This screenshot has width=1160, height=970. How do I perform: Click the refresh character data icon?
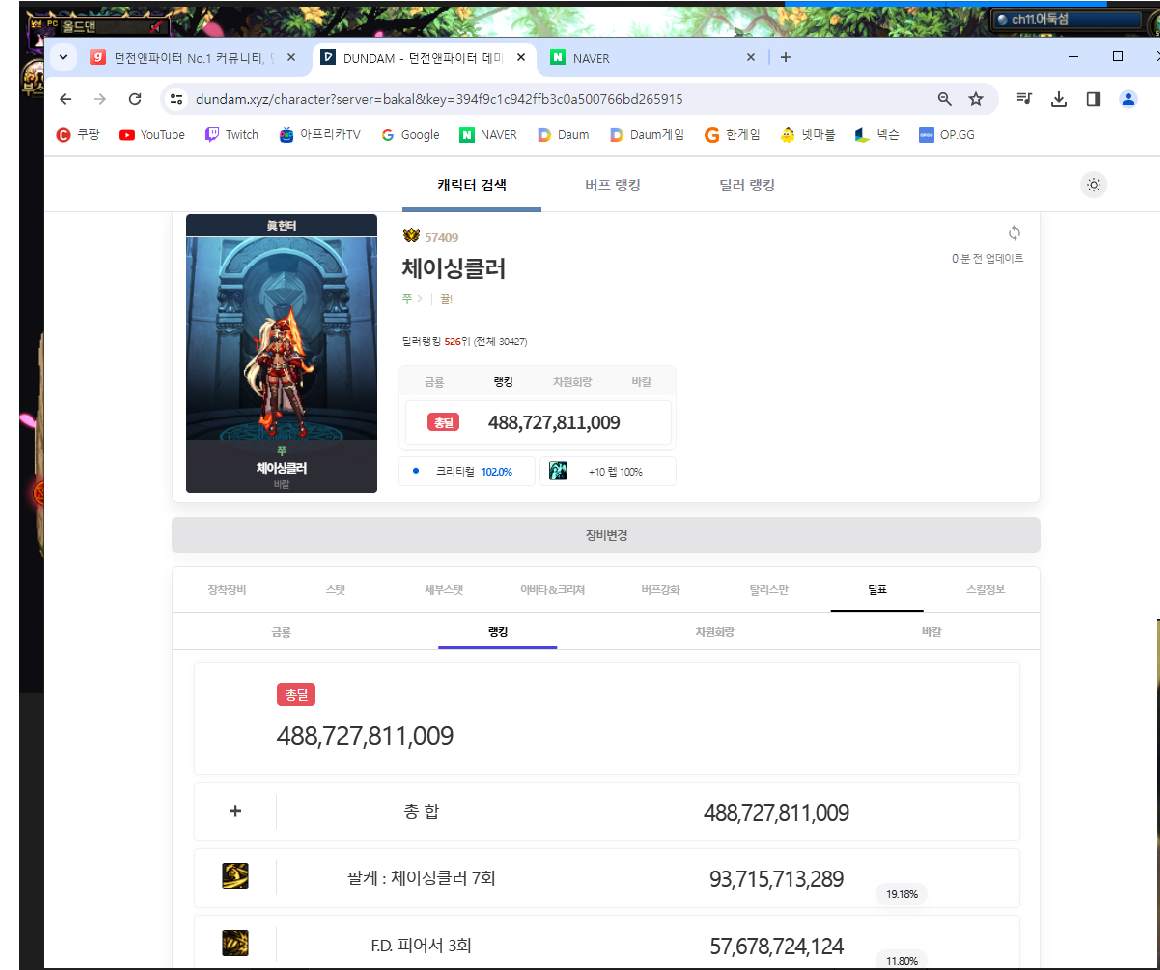pyautogui.click(x=1014, y=233)
